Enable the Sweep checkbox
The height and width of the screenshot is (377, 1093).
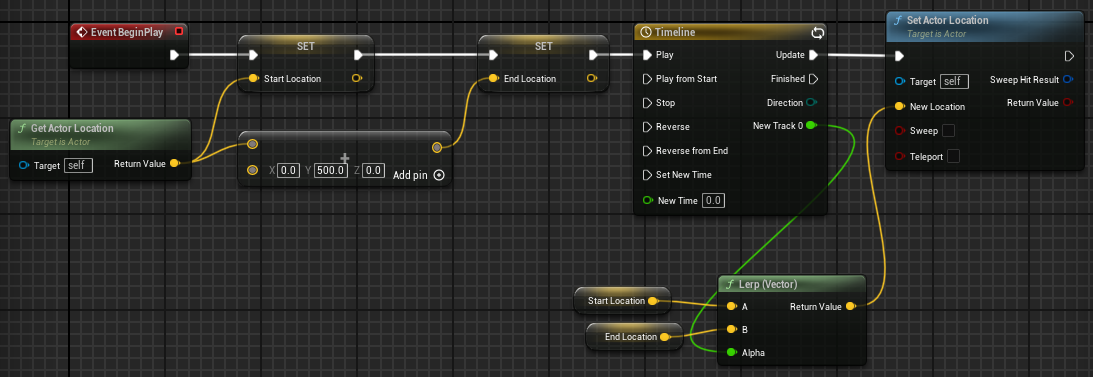point(948,130)
